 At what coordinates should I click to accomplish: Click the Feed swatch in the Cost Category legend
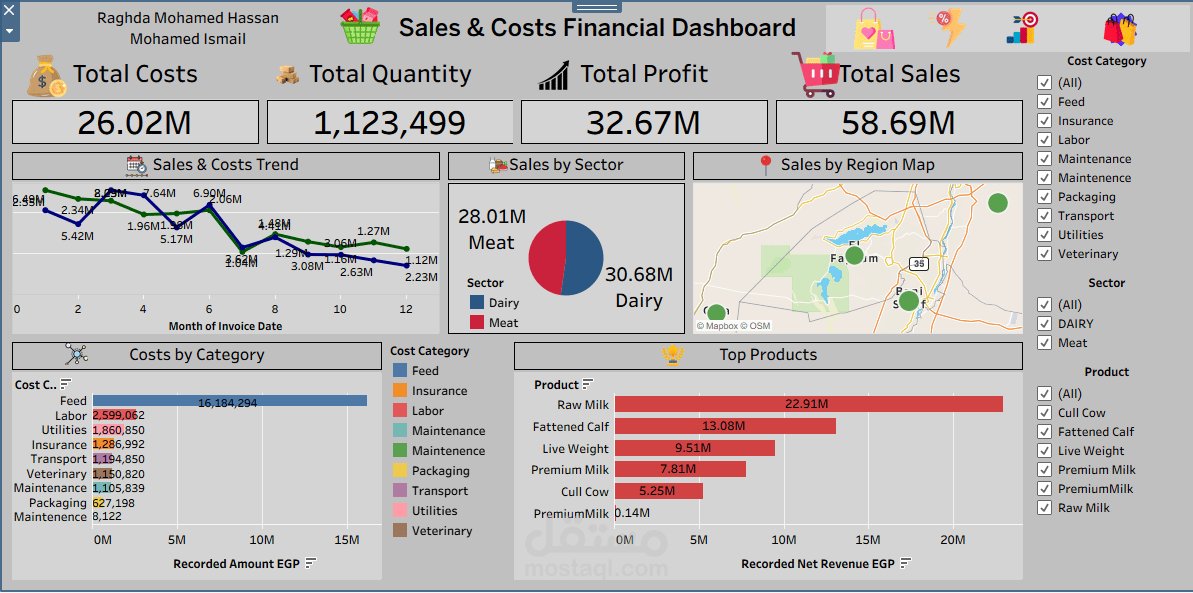(x=400, y=371)
